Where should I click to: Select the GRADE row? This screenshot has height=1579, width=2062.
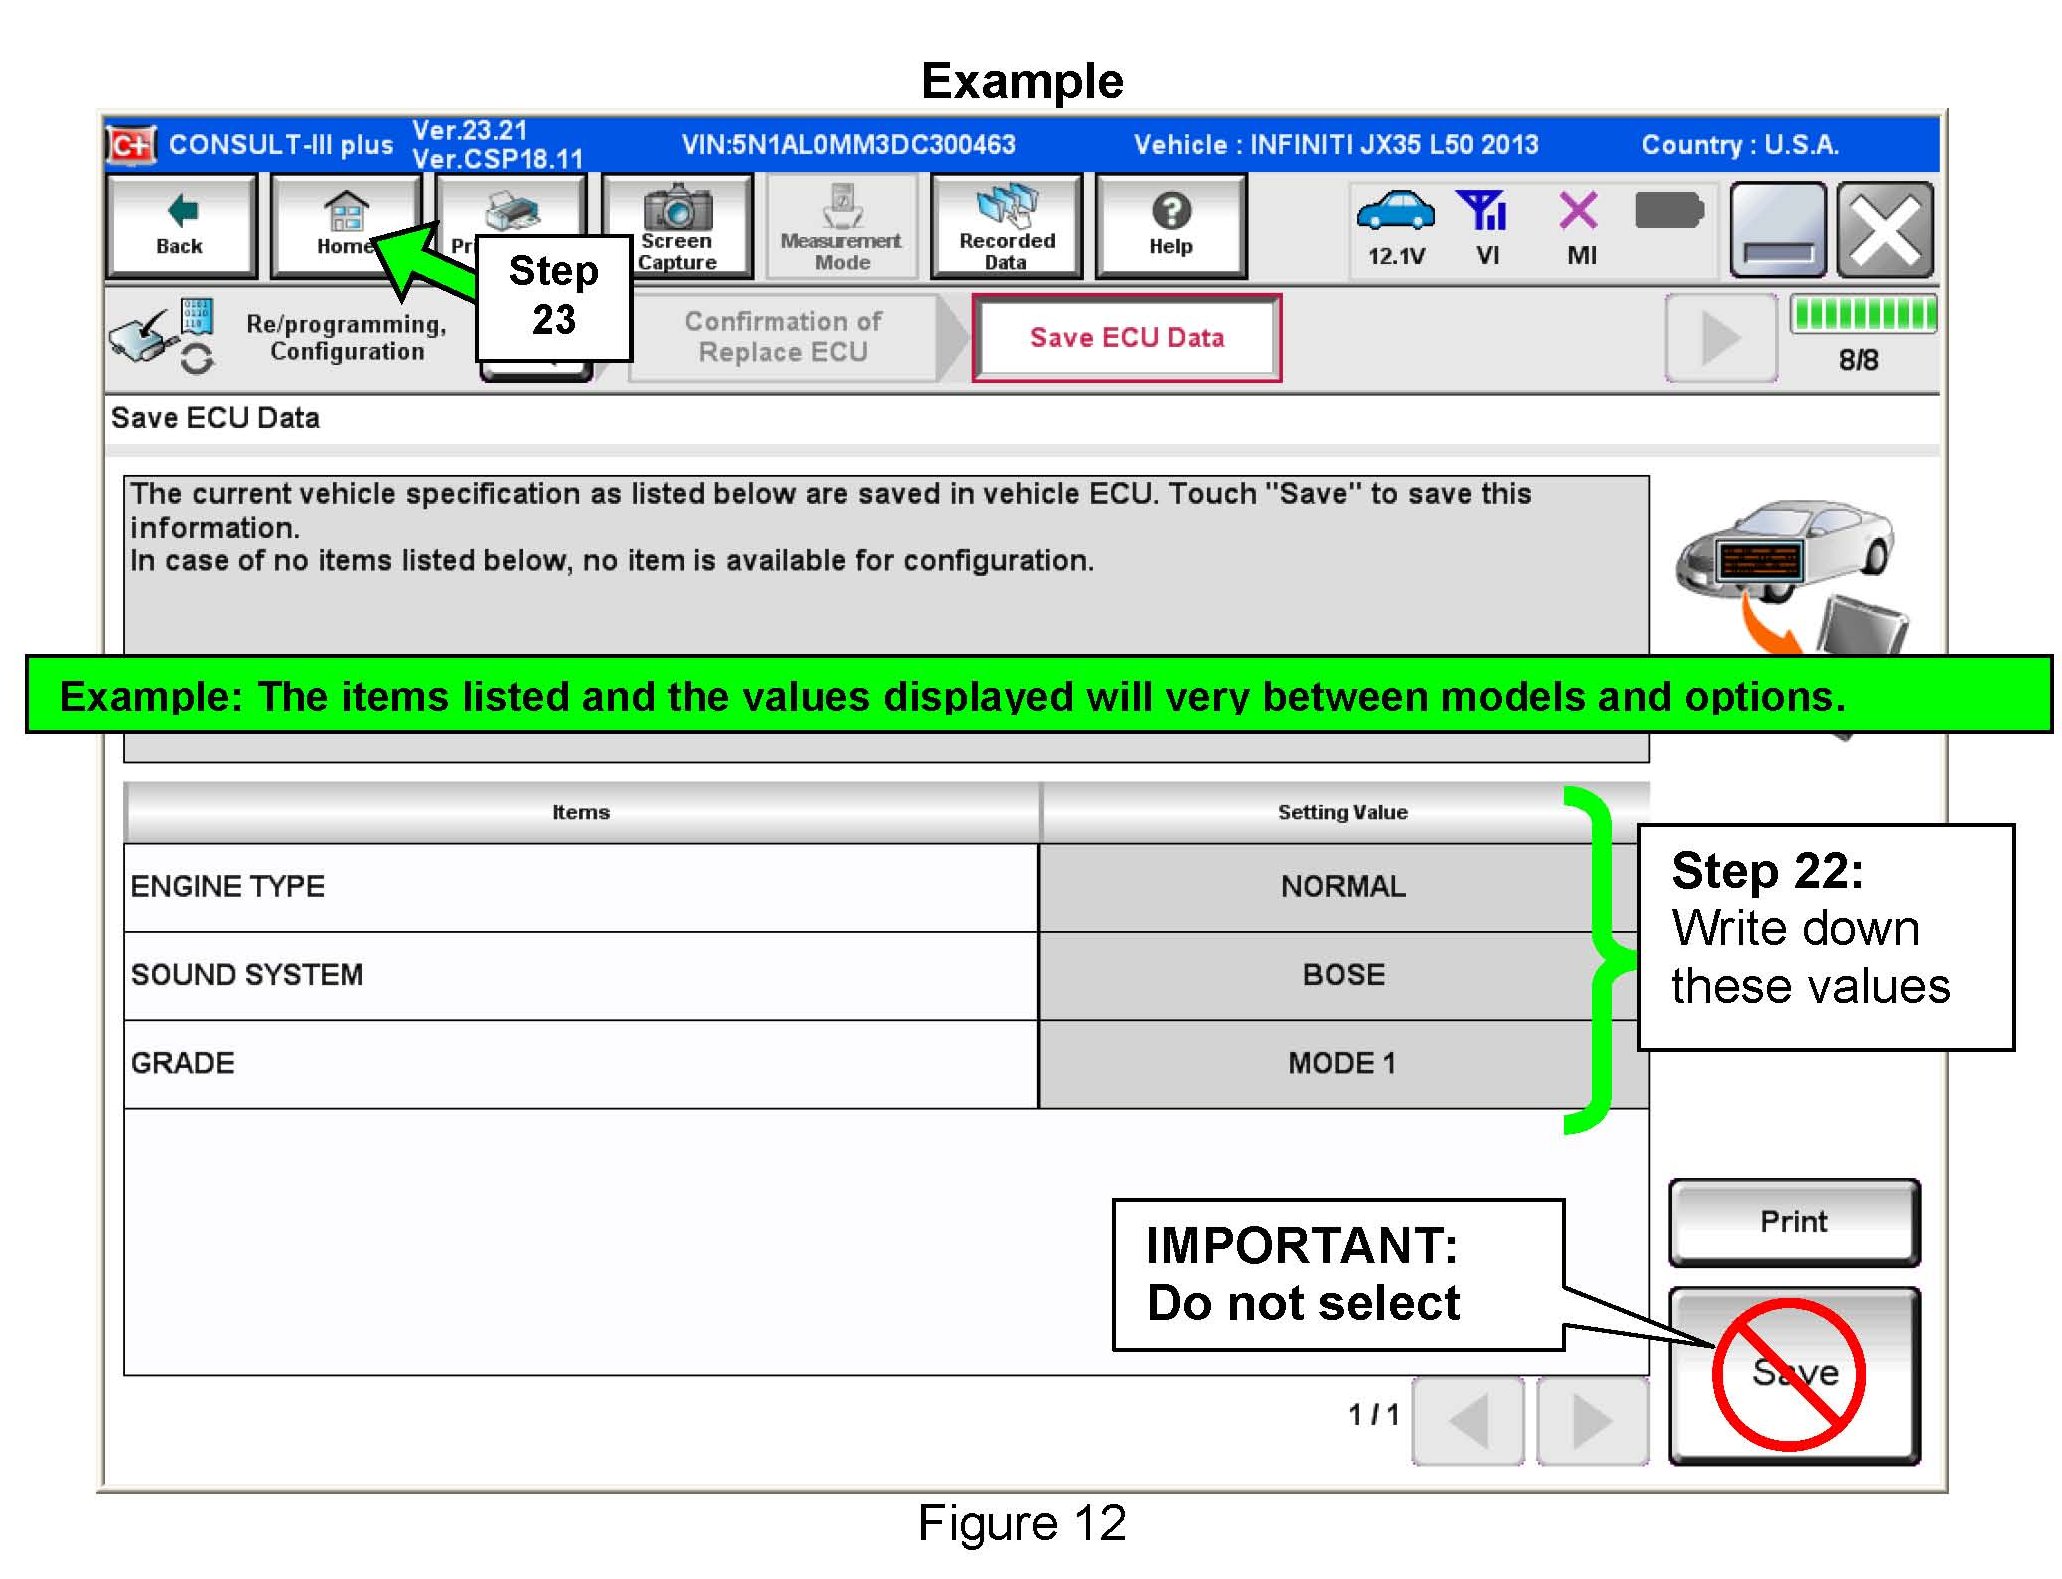[x=886, y=1064]
